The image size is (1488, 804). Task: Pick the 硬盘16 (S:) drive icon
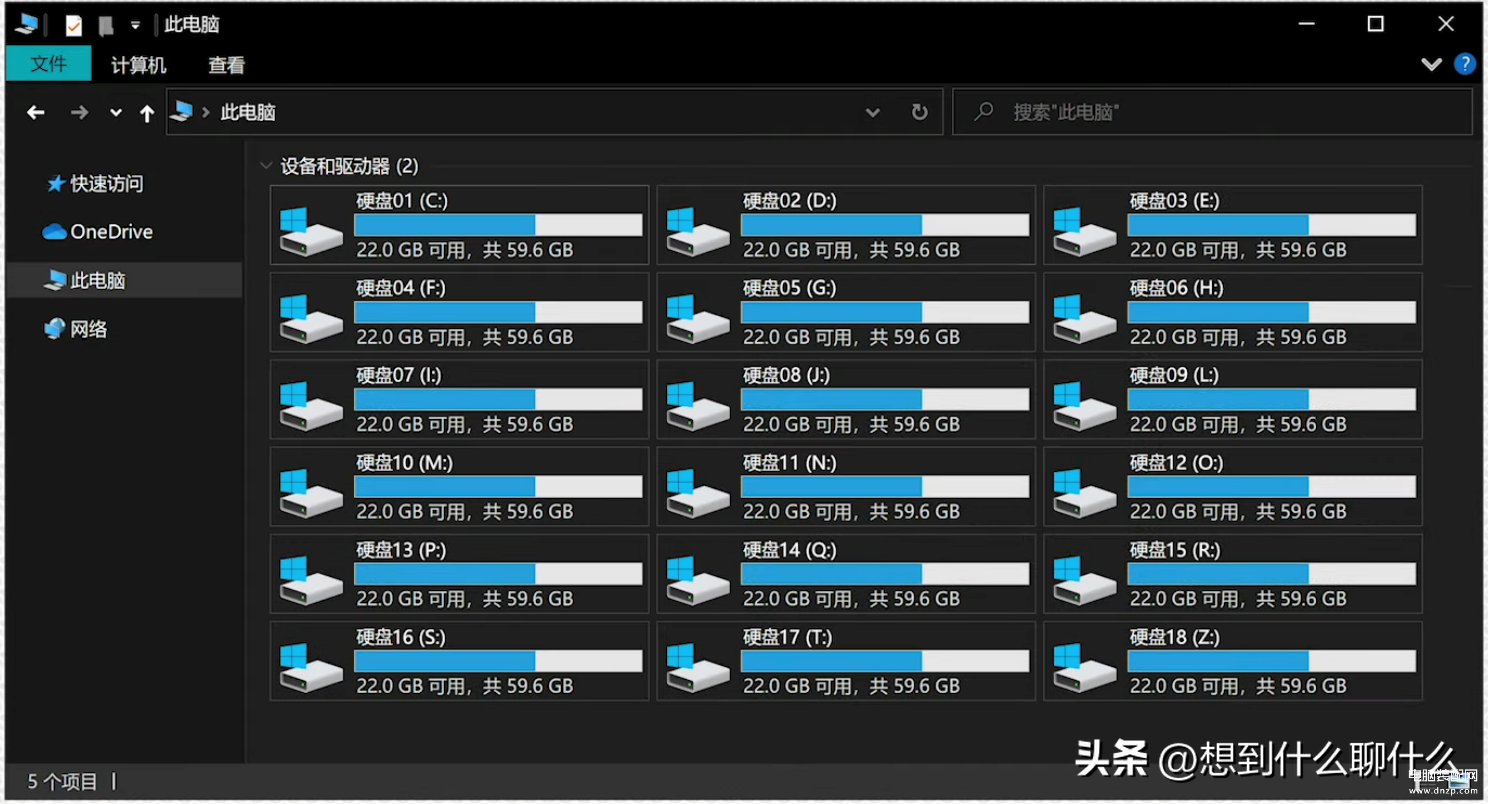(311, 667)
